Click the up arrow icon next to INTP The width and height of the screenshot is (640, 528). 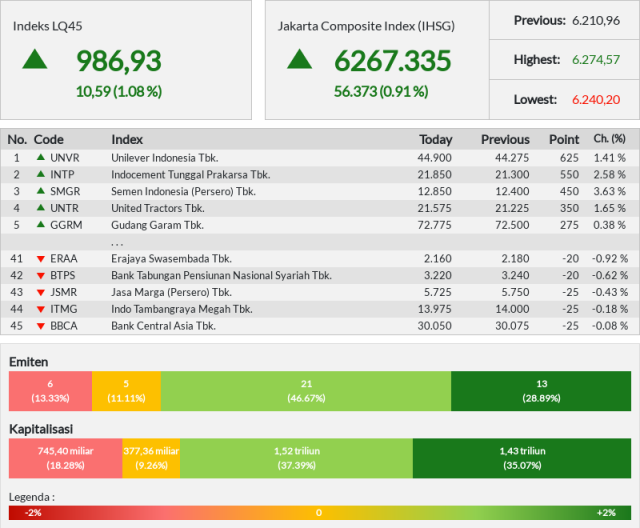41,174
